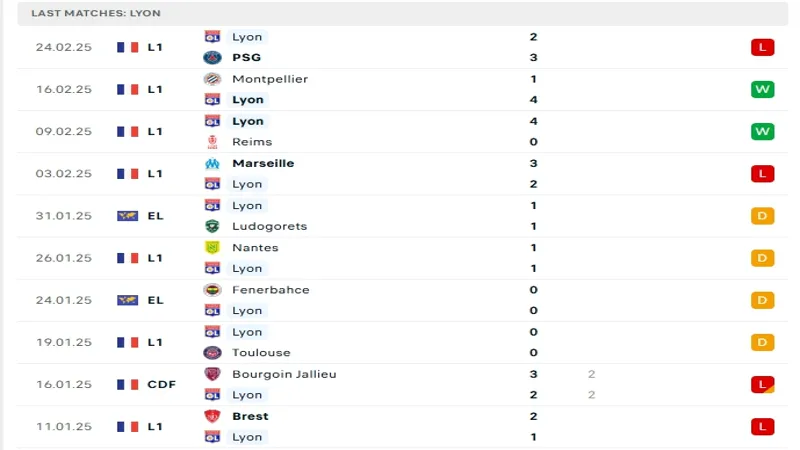Click the Brest club crest icon
Screen dimensions: 800x450
pyautogui.click(x=212, y=416)
